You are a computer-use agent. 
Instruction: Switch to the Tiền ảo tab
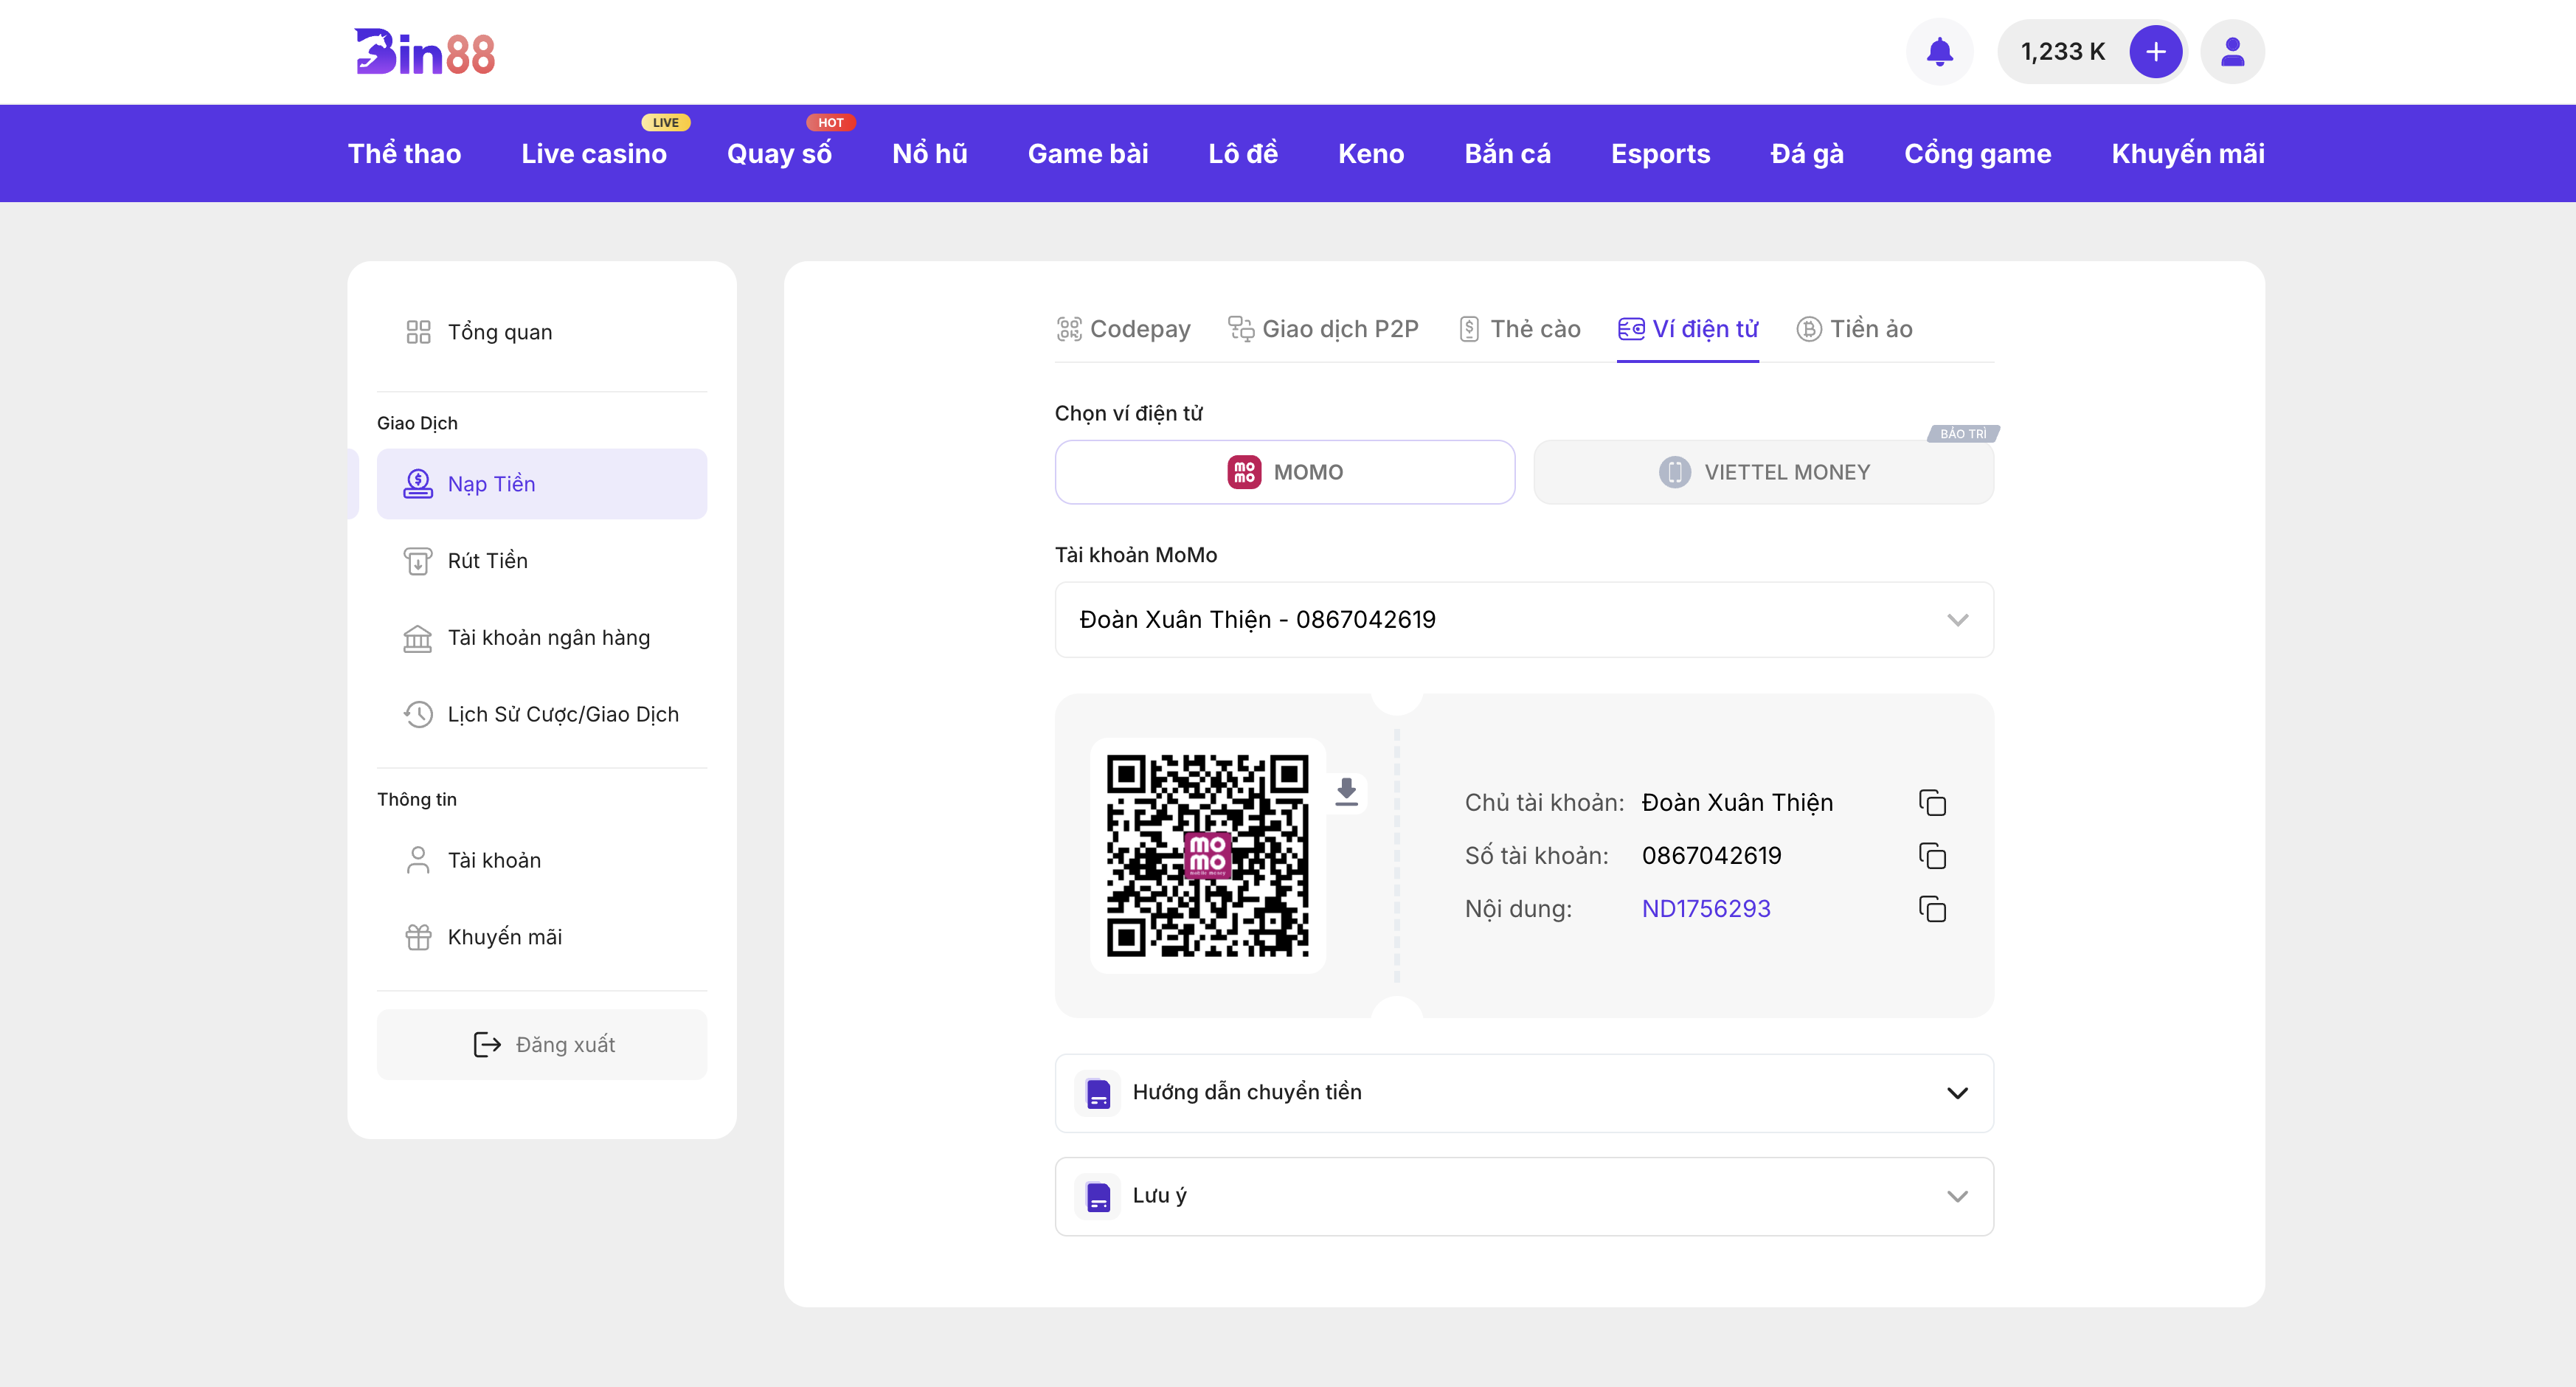click(1854, 329)
